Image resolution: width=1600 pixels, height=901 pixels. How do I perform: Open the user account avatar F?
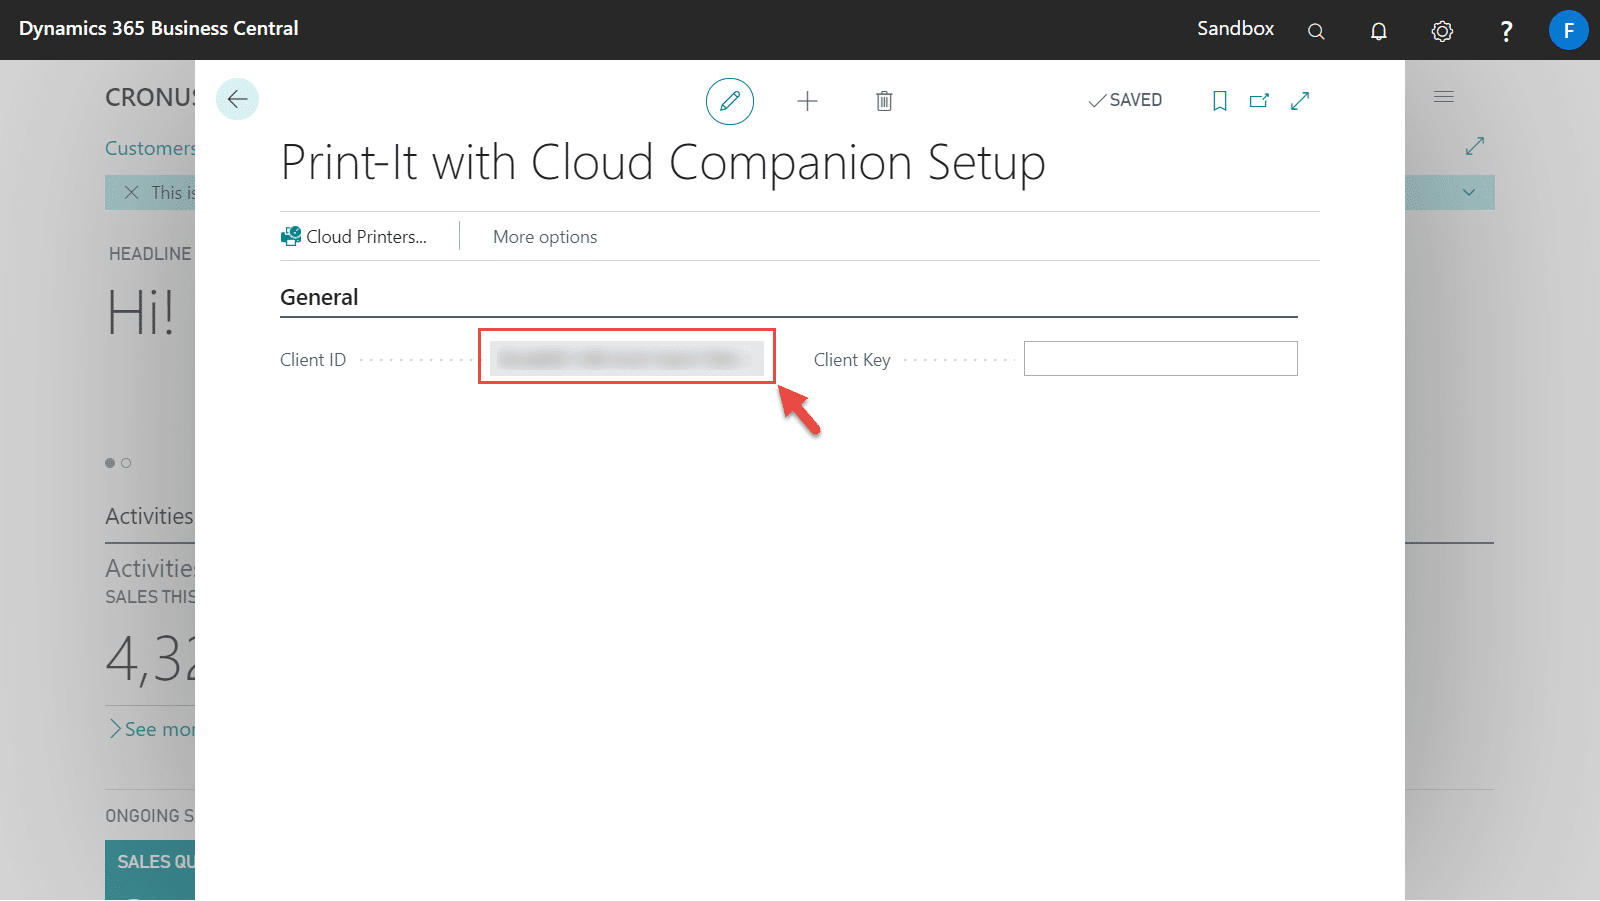(x=1568, y=30)
